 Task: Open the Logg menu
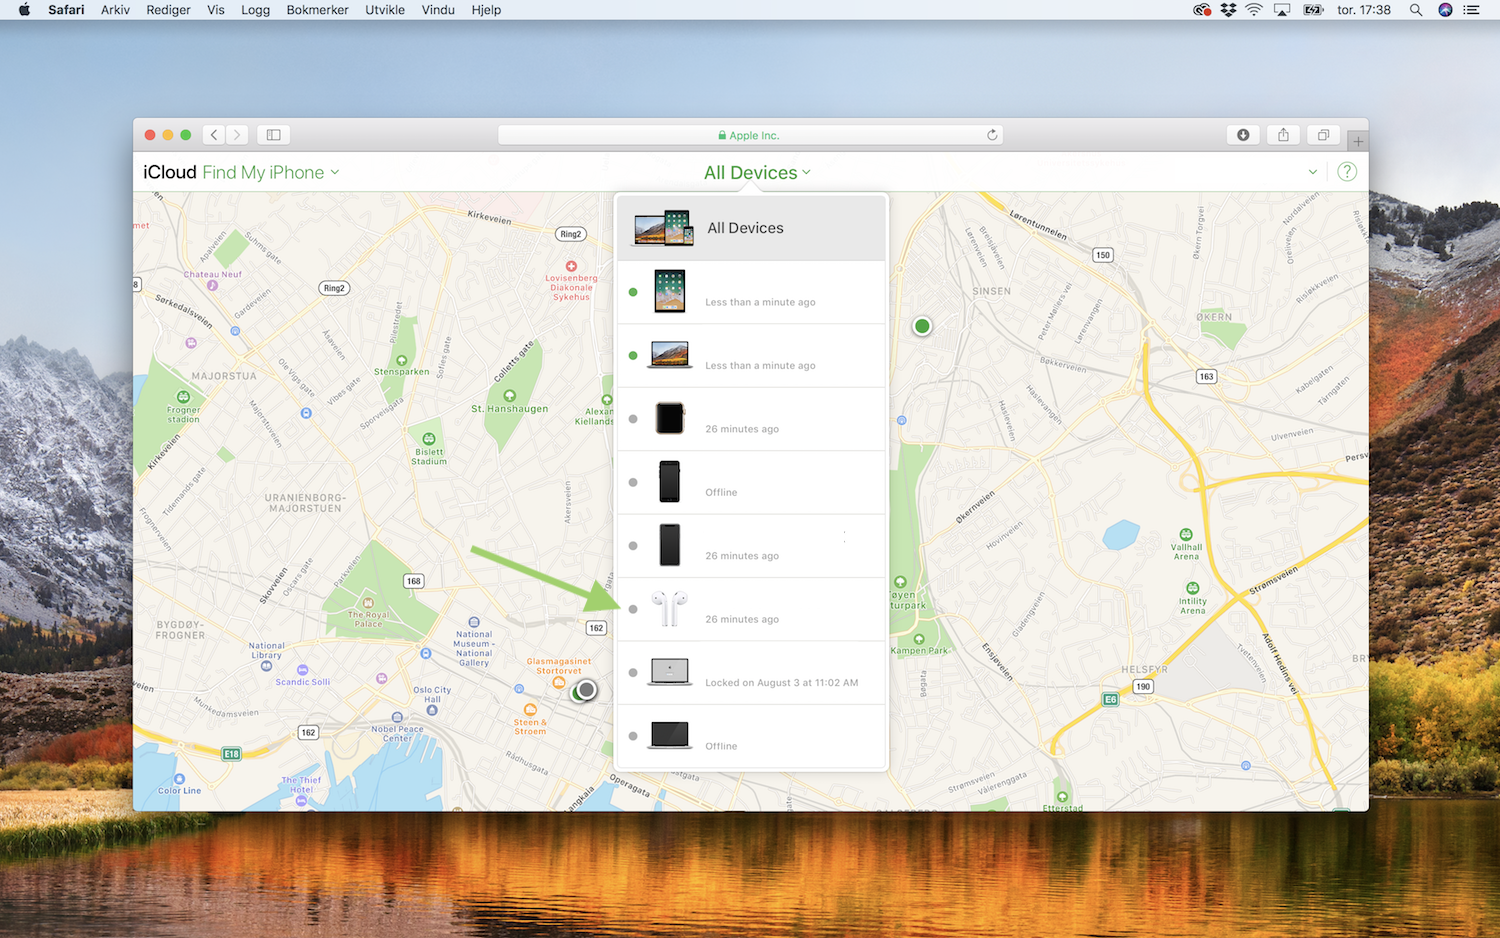(255, 10)
